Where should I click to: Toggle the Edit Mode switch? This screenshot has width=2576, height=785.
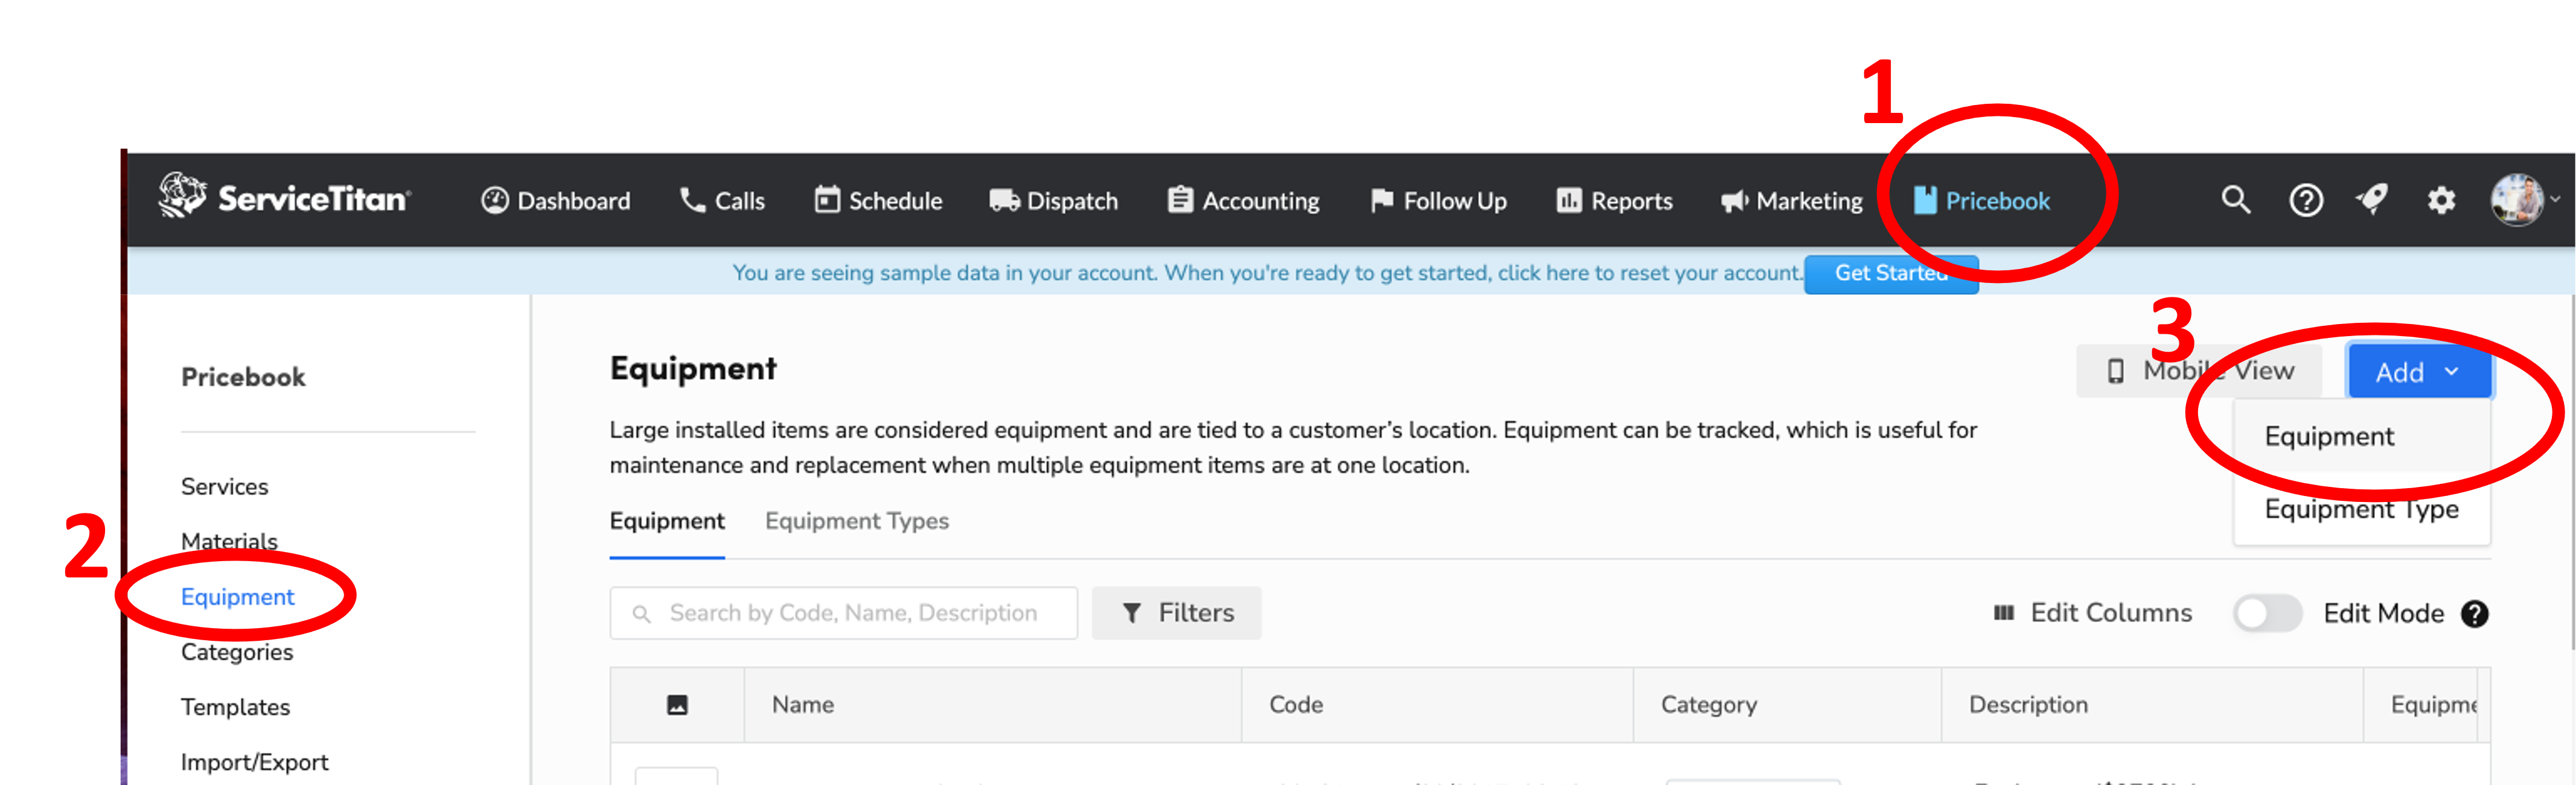[2267, 613]
